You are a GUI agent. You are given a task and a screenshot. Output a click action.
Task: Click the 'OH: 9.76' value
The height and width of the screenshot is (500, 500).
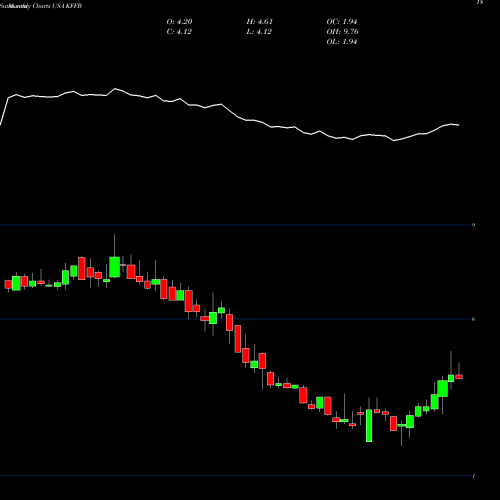342,32
